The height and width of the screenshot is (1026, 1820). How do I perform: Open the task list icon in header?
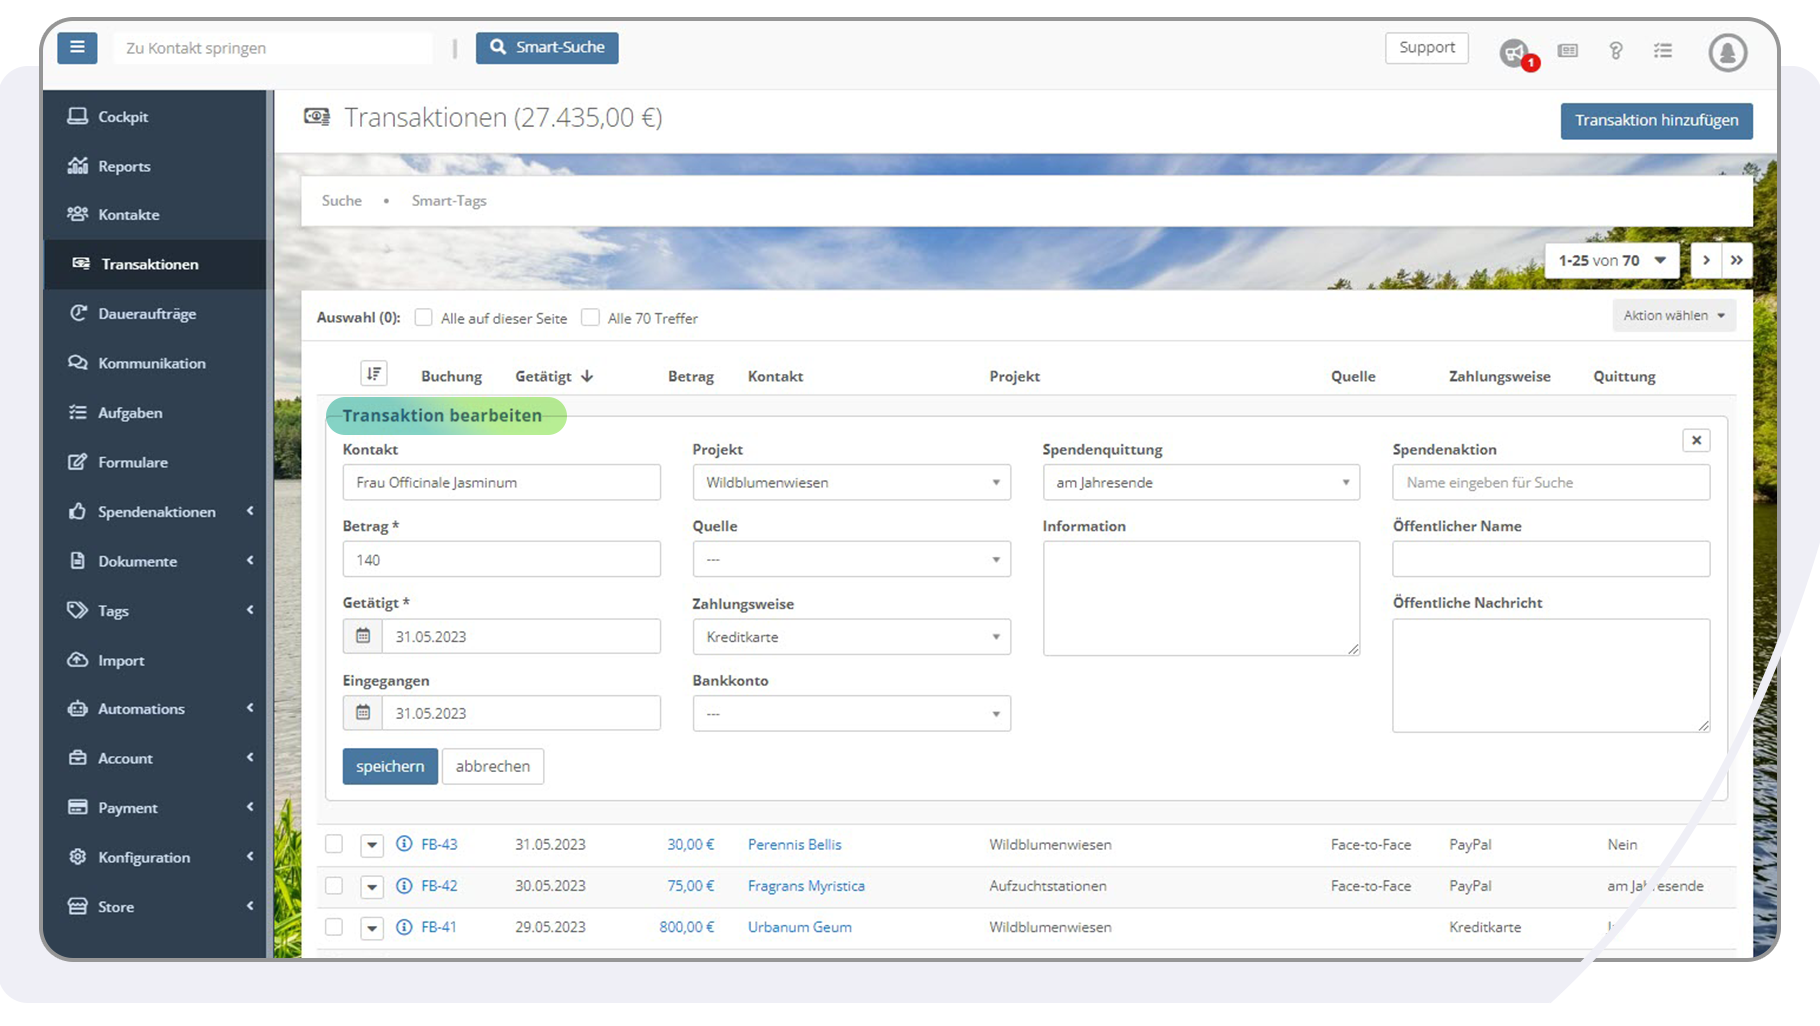coord(1663,51)
